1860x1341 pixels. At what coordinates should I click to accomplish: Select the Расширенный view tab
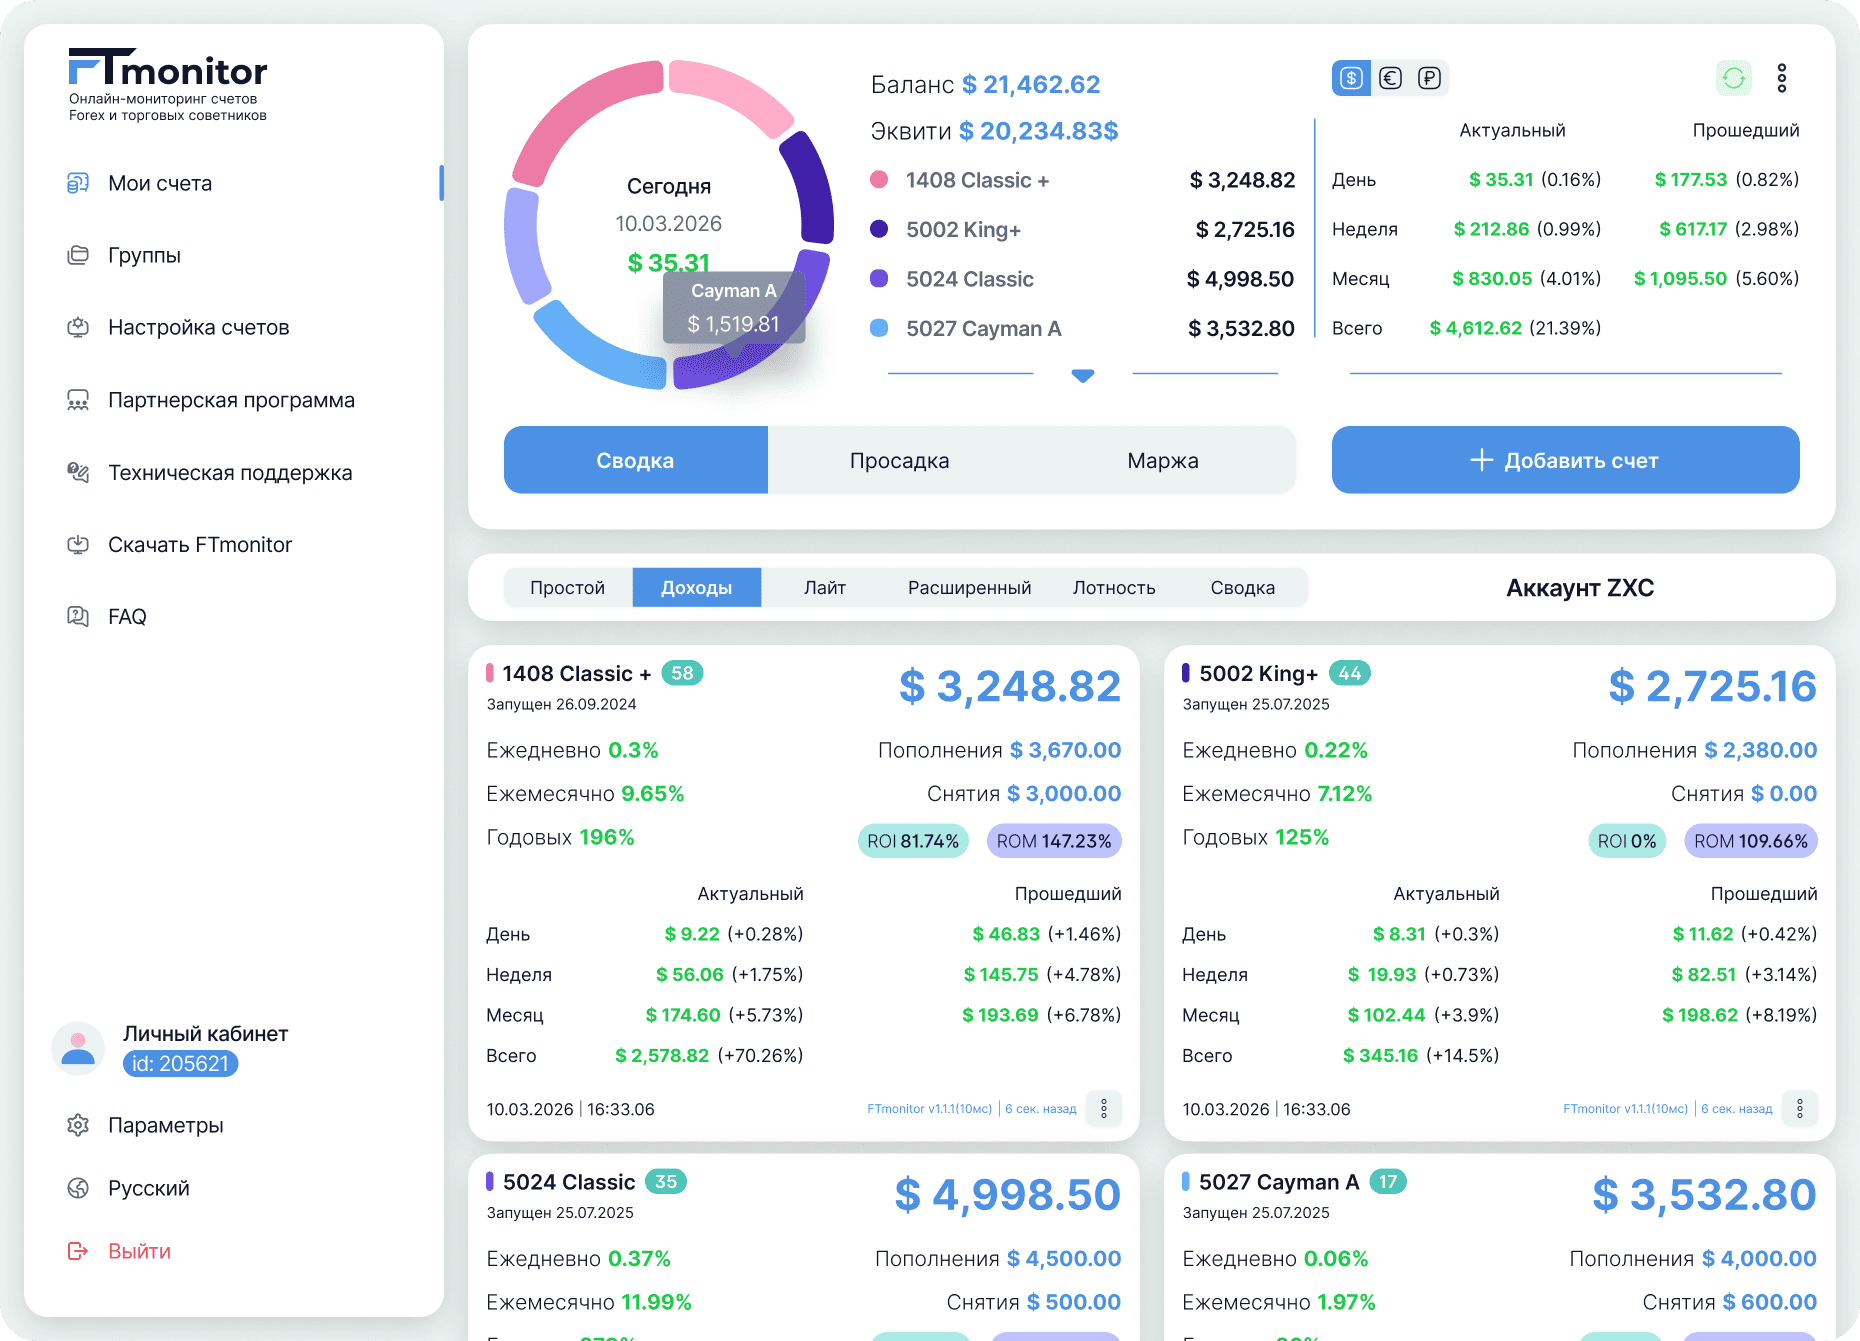point(969,588)
